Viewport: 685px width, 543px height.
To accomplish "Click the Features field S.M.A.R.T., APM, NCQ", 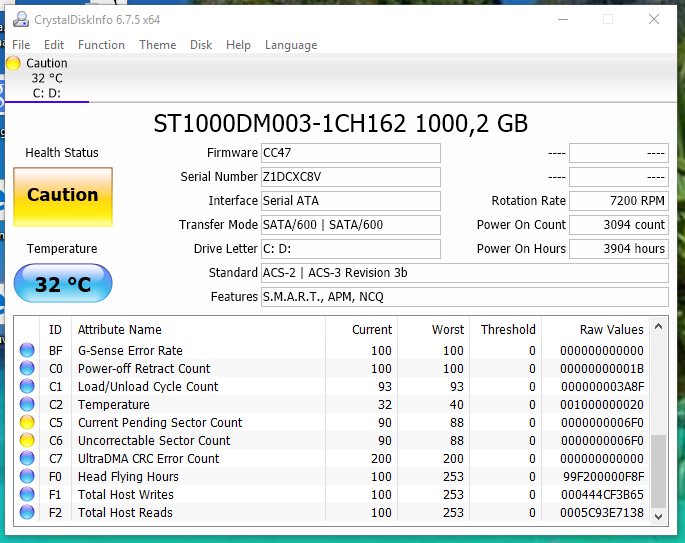I will tap(465, 297).
